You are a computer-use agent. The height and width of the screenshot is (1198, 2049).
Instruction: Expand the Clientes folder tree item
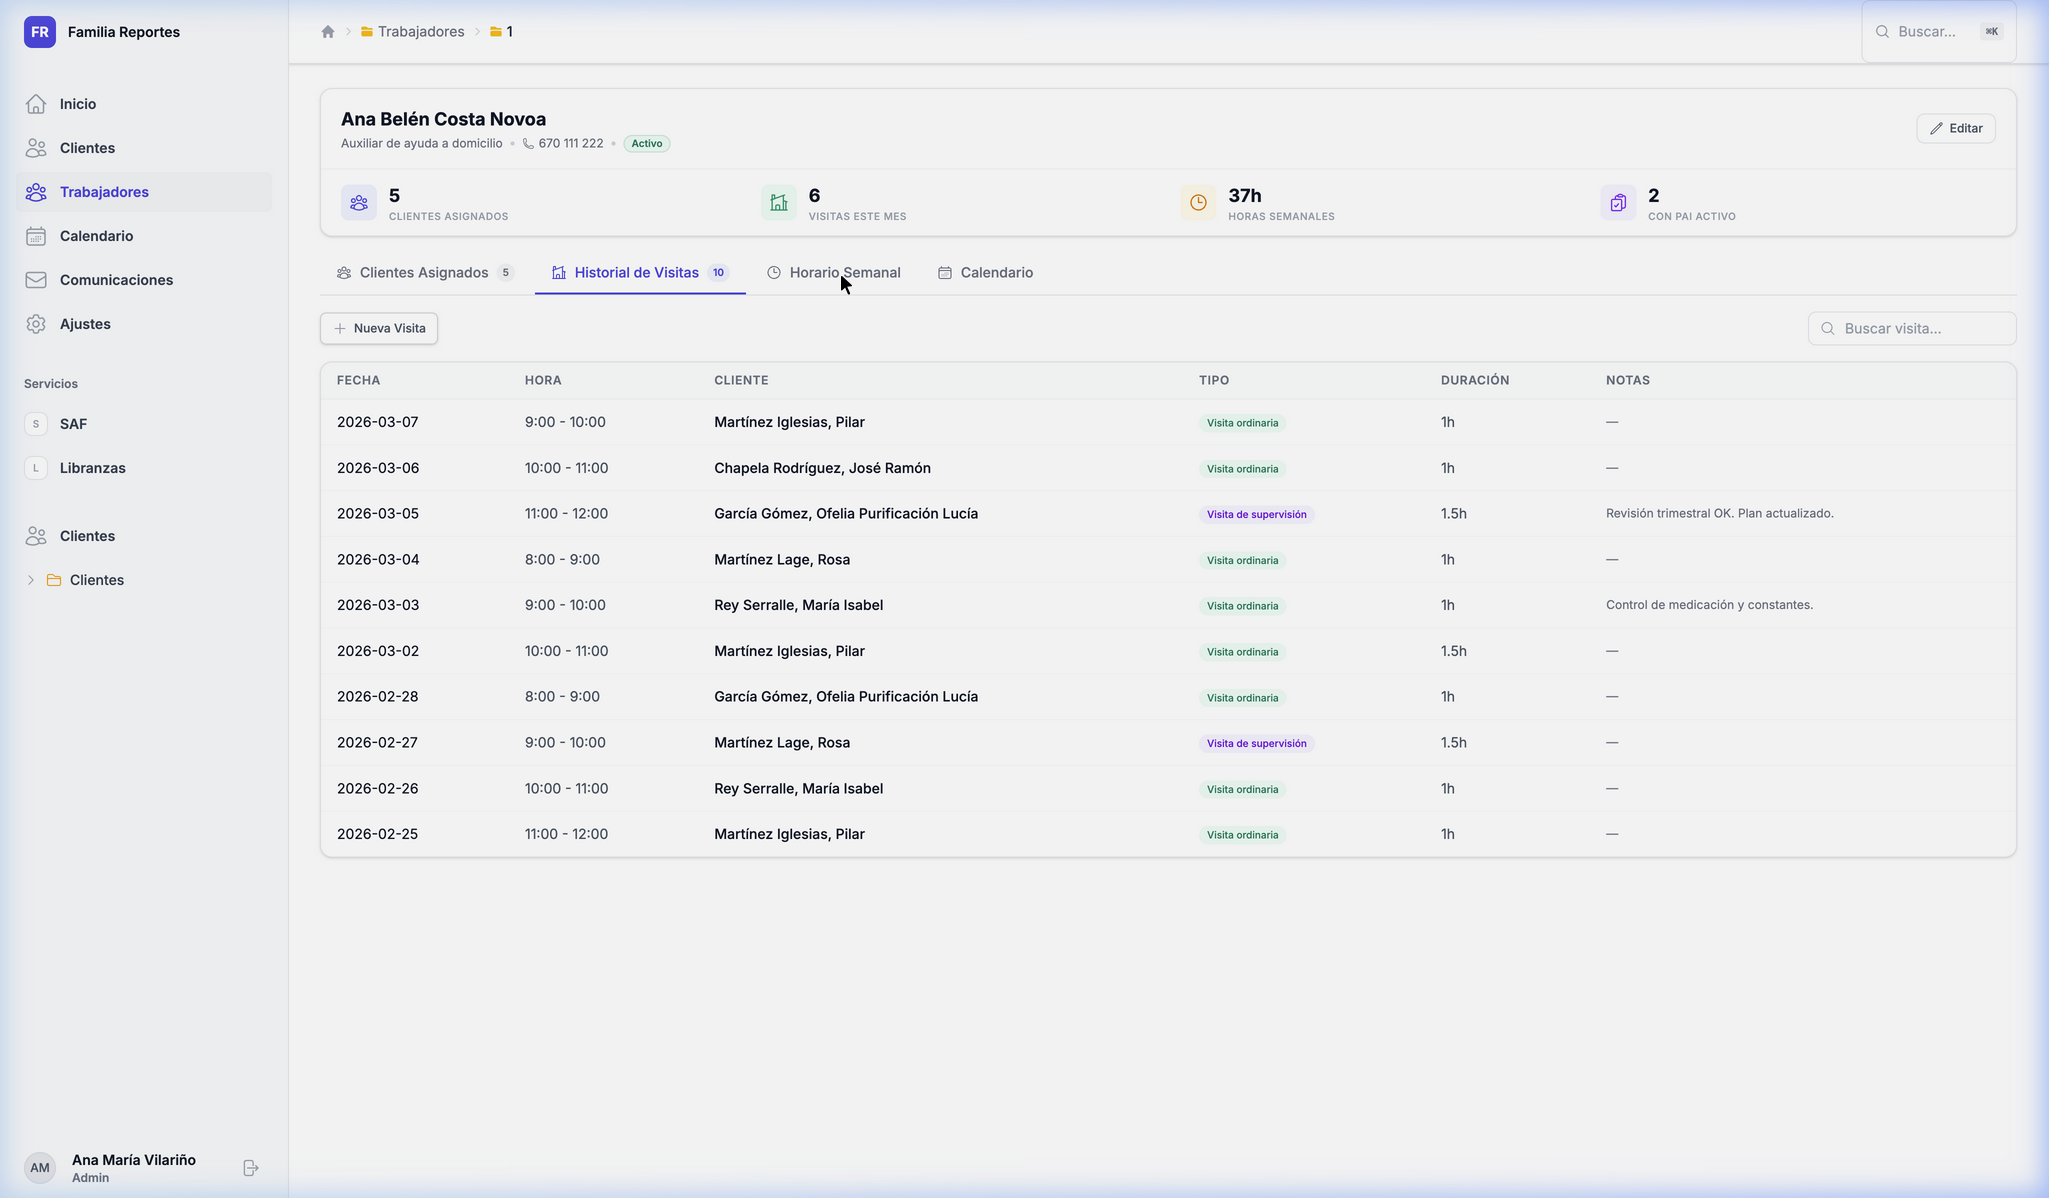31,580
